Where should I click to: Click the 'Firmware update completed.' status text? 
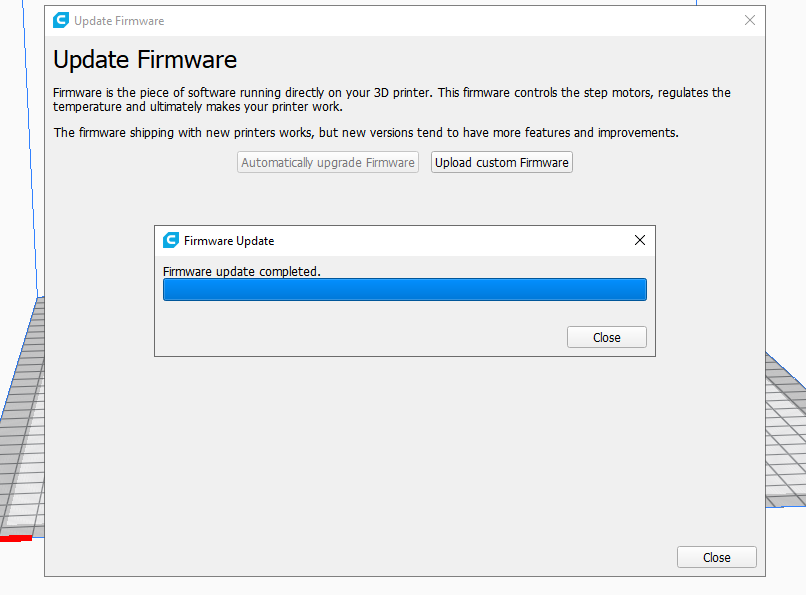point(242,271)
